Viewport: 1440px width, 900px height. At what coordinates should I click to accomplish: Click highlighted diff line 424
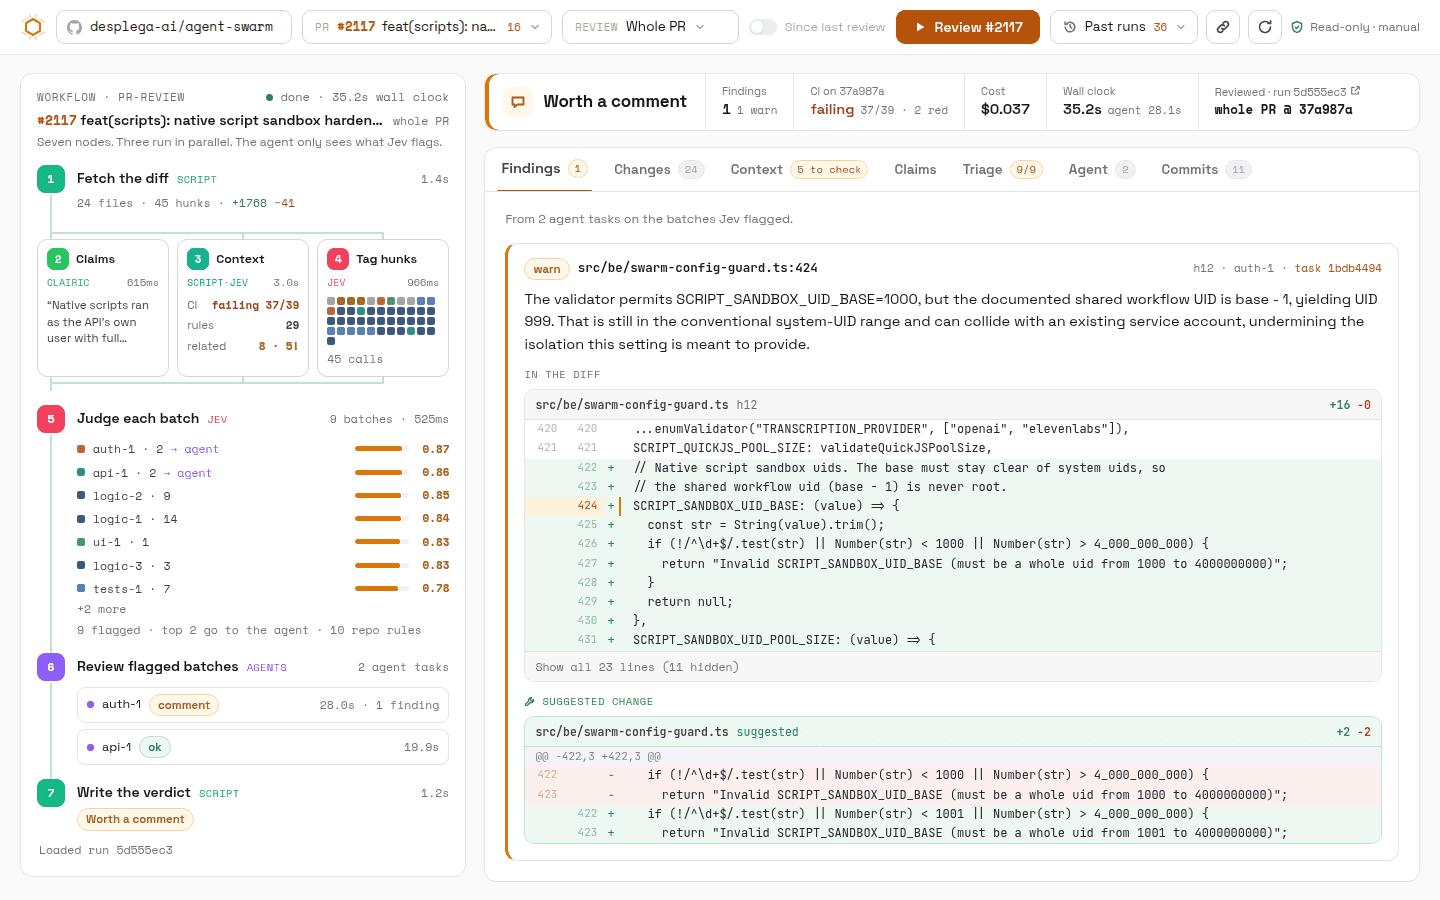pyautogui.click(x=953, y=506)
